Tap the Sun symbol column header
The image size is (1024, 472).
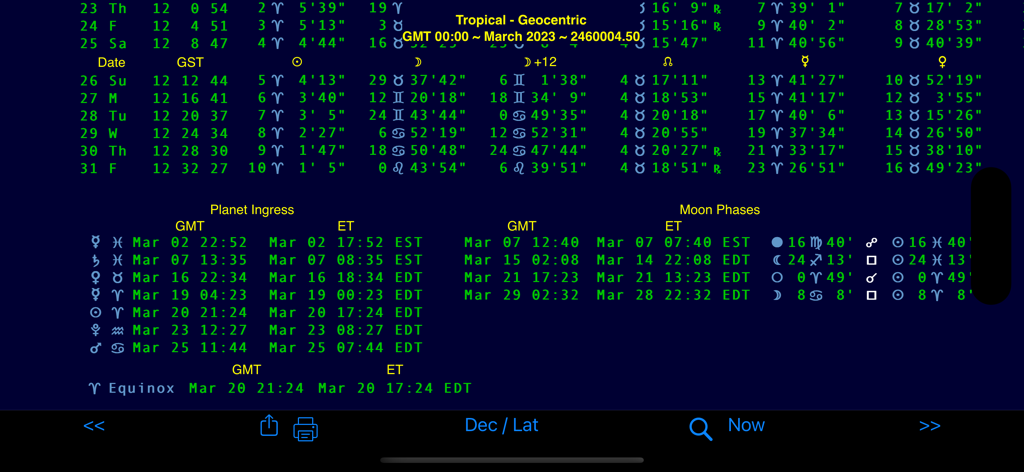(297, 62)
